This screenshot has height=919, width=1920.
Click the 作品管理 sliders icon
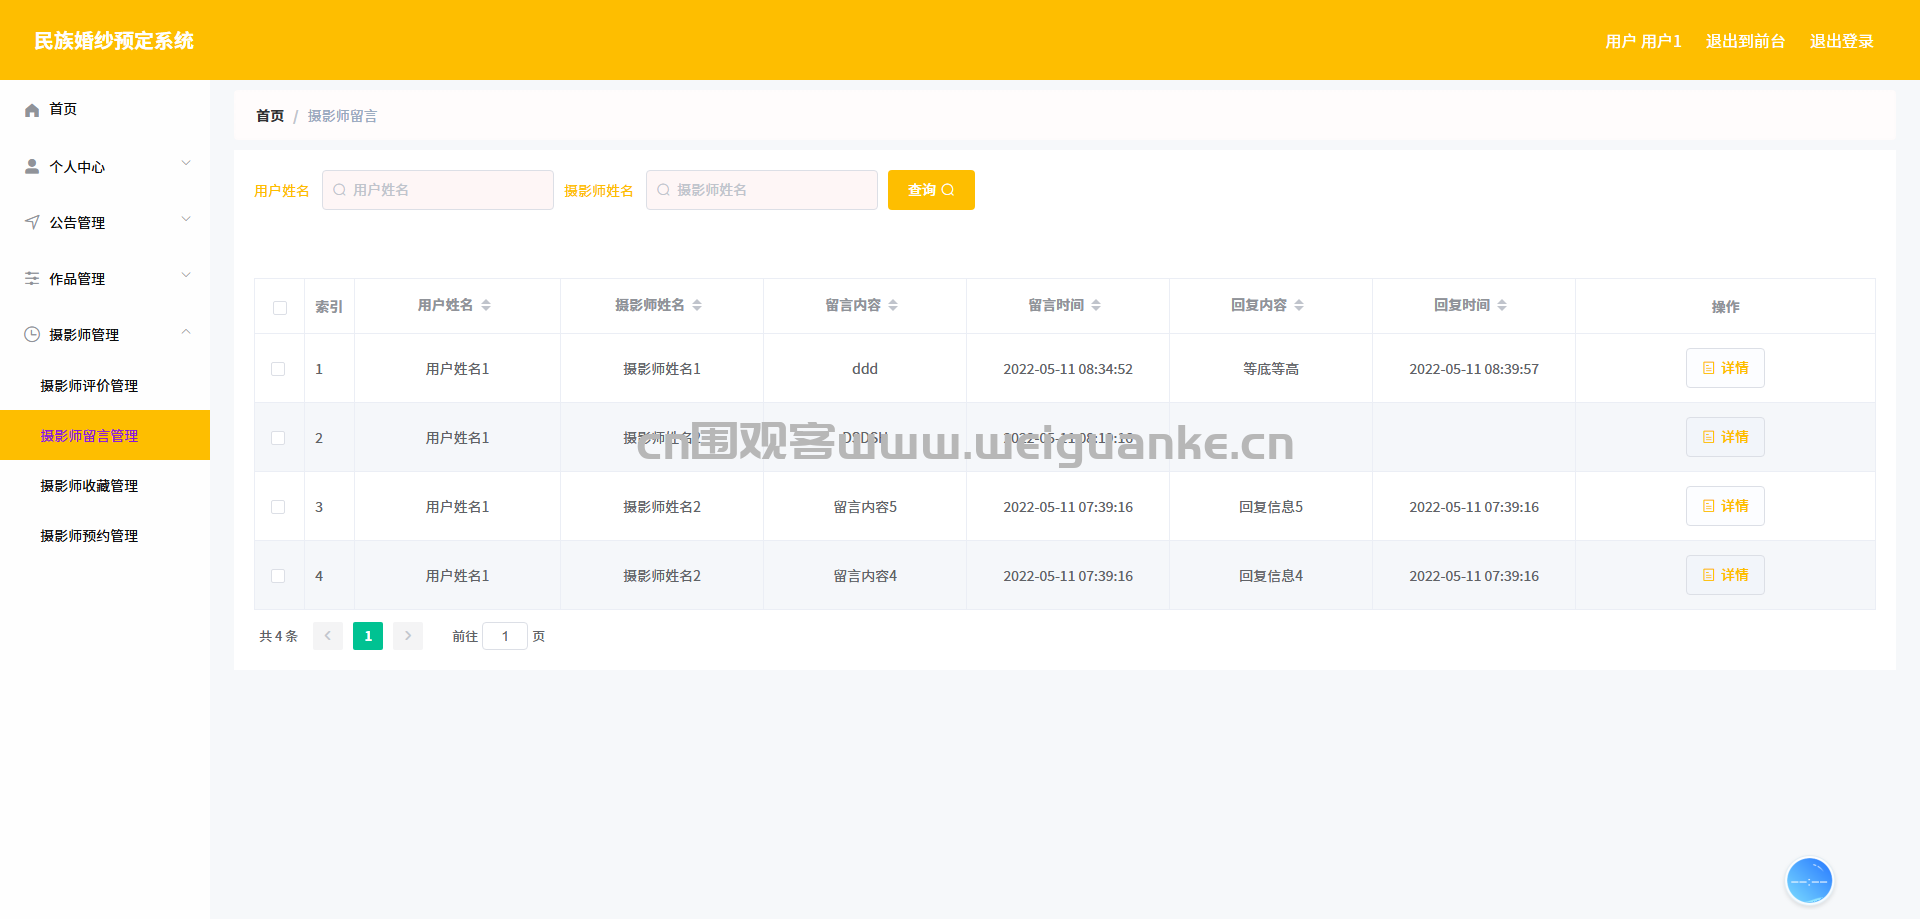(32, 278)
